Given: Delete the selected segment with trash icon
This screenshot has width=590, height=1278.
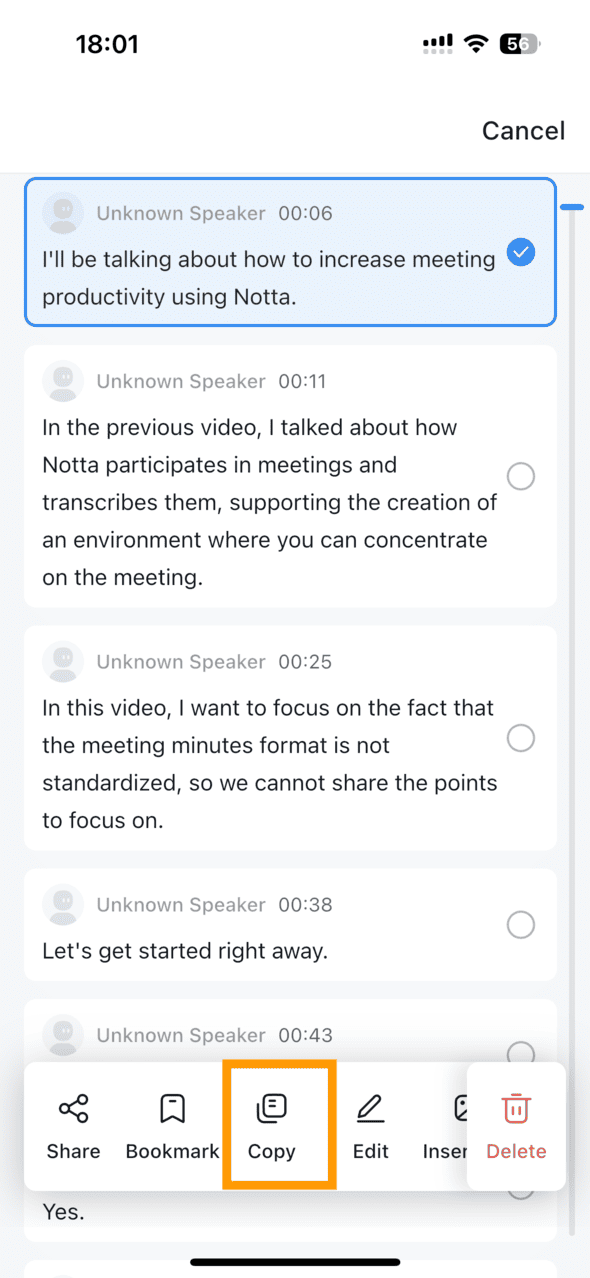Looking at the screenshot, I should [x=516, y=1109].
